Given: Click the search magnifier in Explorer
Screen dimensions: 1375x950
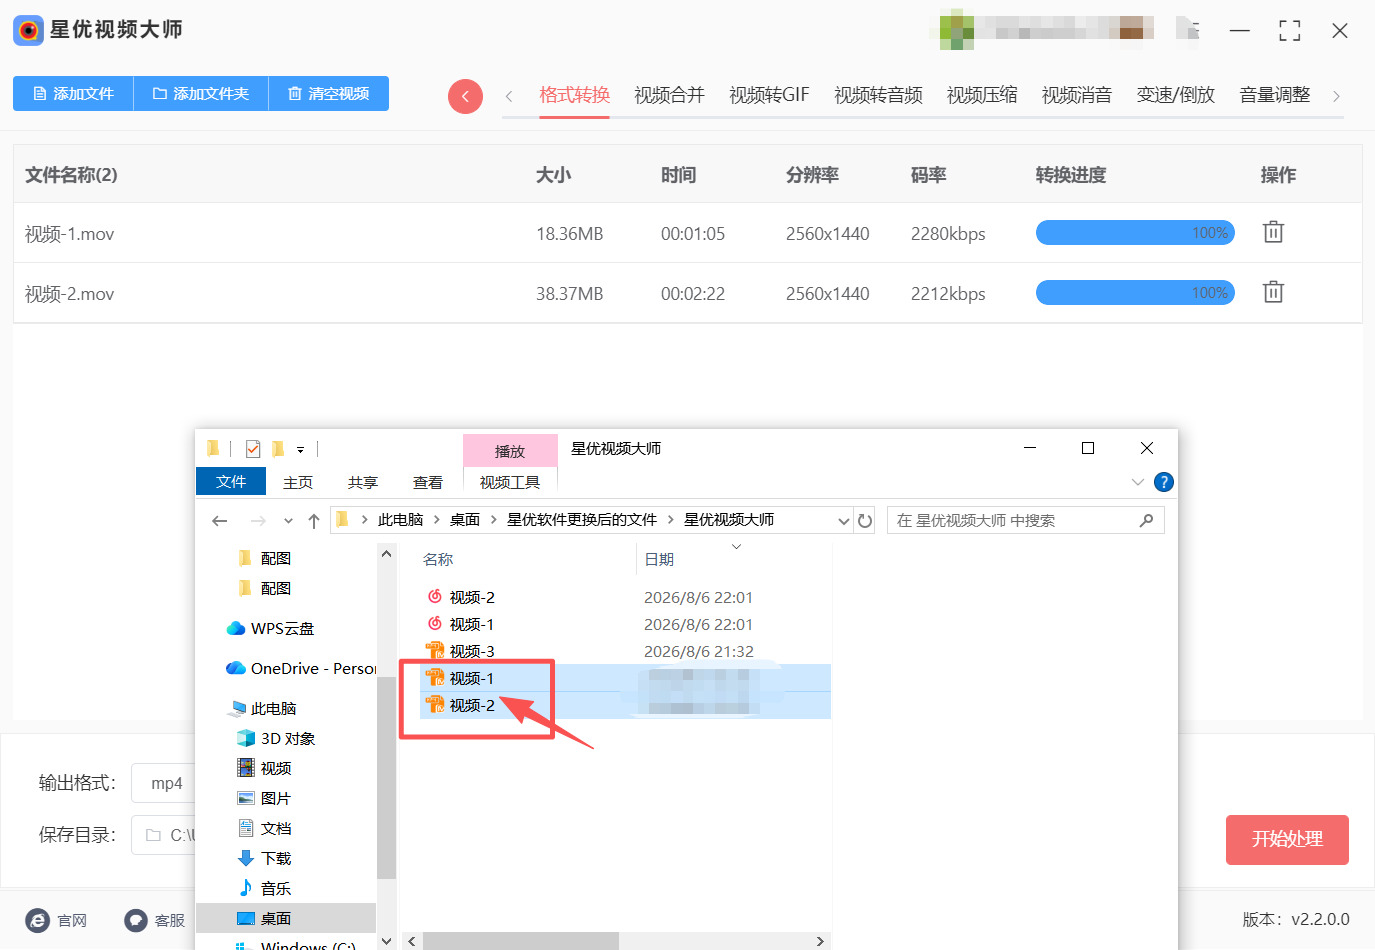Looking at the screenshot, I should [x=1146, y=520].
